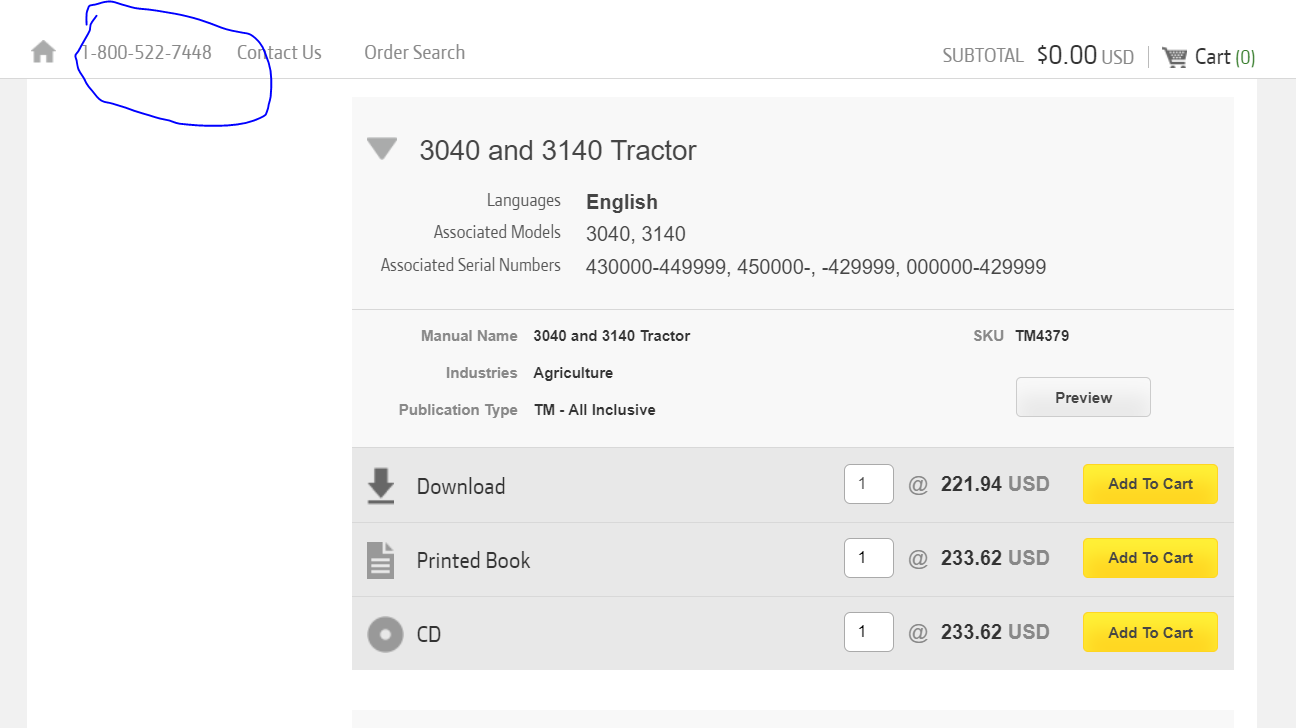Go to the home page icon
Image resolution: width=1296 pixels, height=728 pixels.
click(43, 52)
